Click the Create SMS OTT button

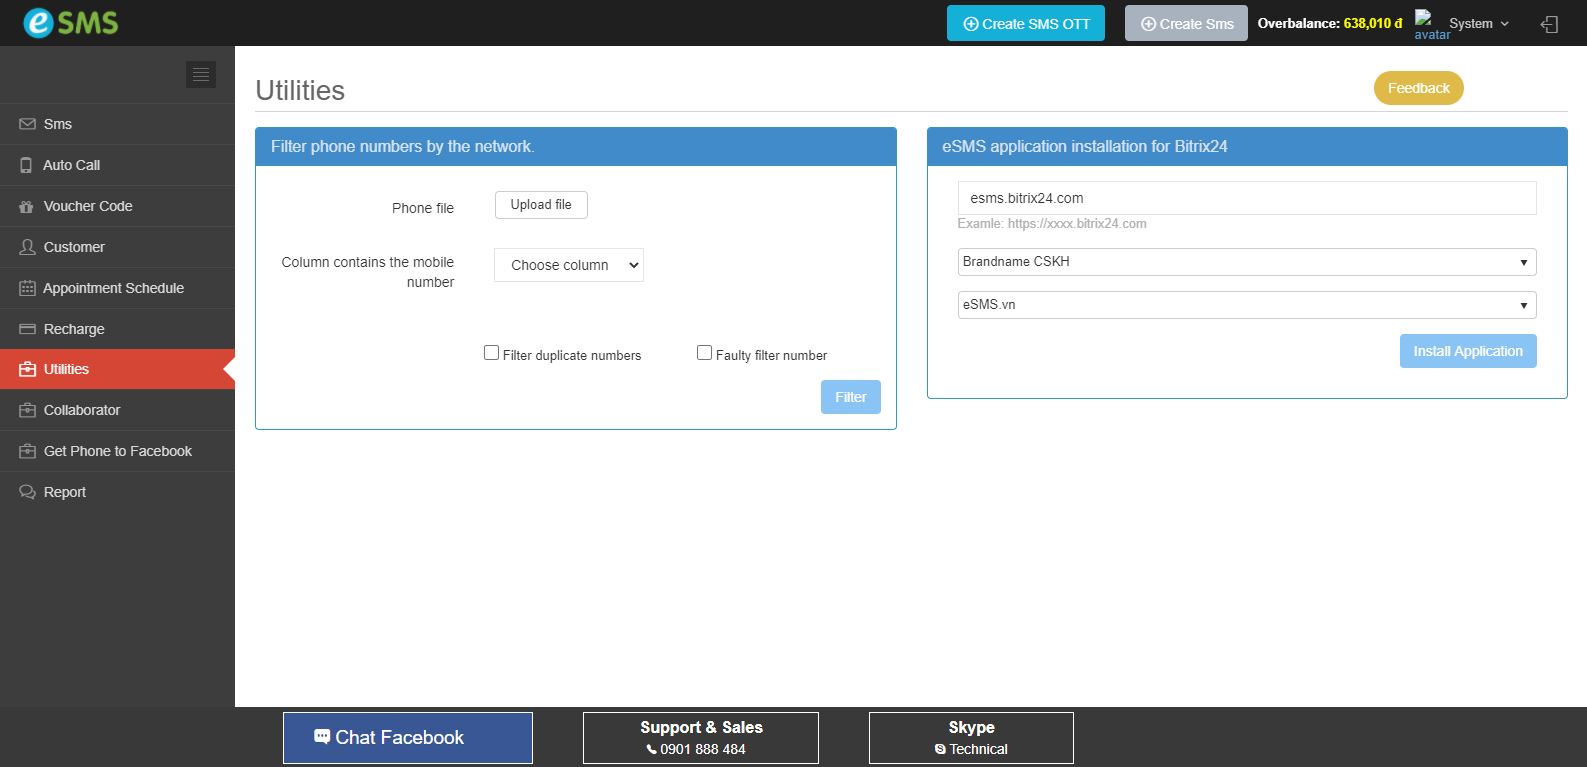tap(1025, 24)
